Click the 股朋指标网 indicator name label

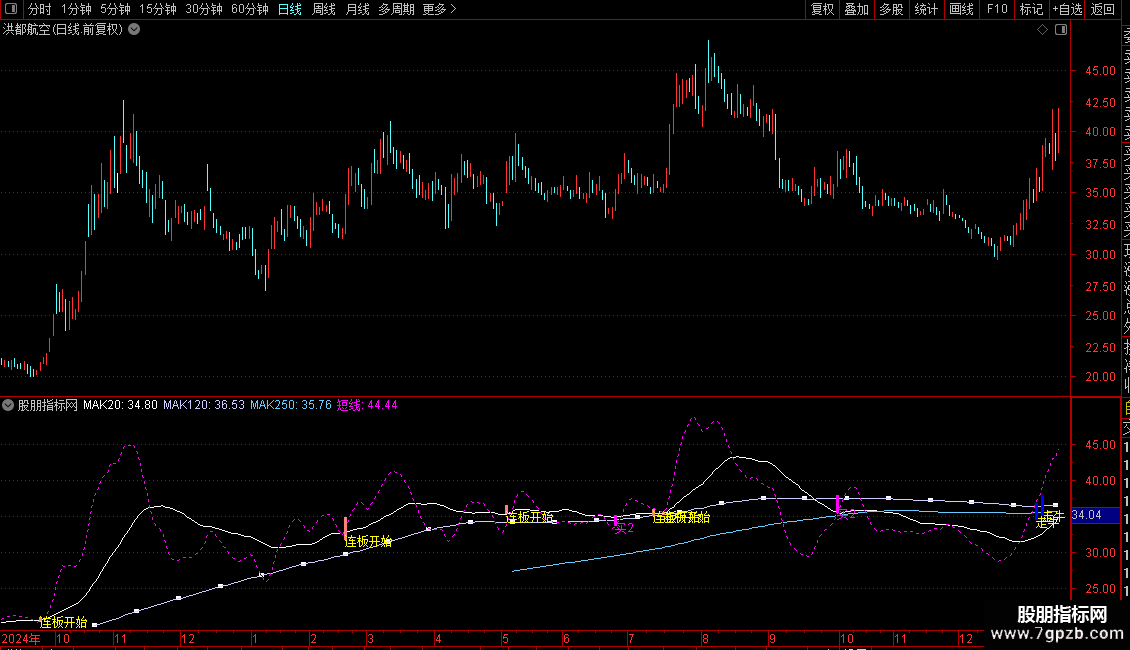coord(48,405)
